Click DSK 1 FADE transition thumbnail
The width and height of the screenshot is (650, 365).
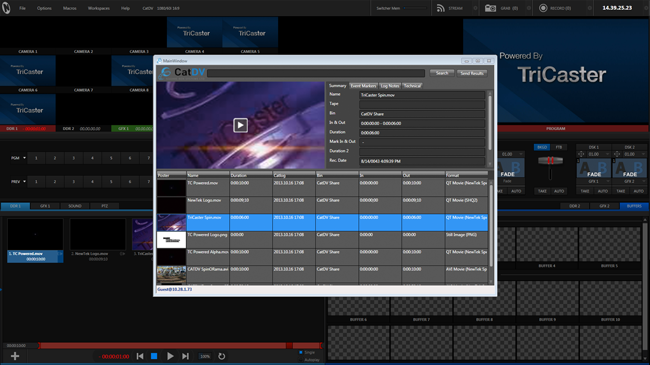[594, 169]
